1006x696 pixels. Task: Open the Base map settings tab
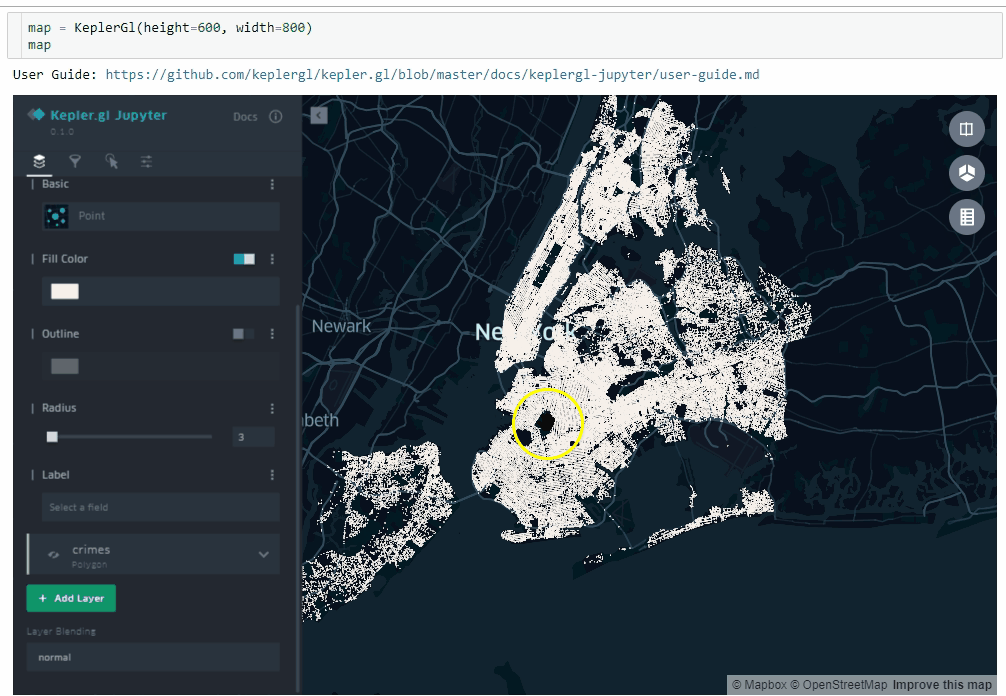[146, 161]
